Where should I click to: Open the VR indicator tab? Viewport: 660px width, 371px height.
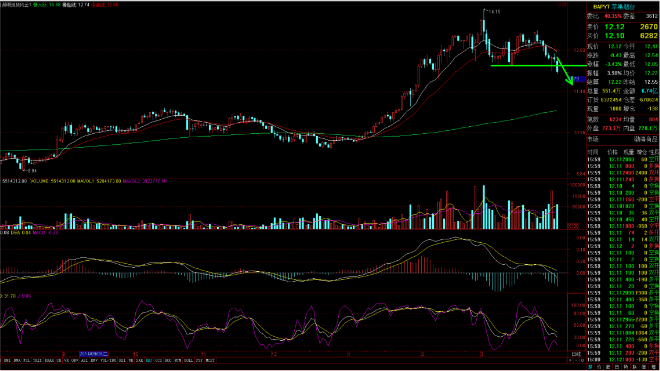click(66, 360)
